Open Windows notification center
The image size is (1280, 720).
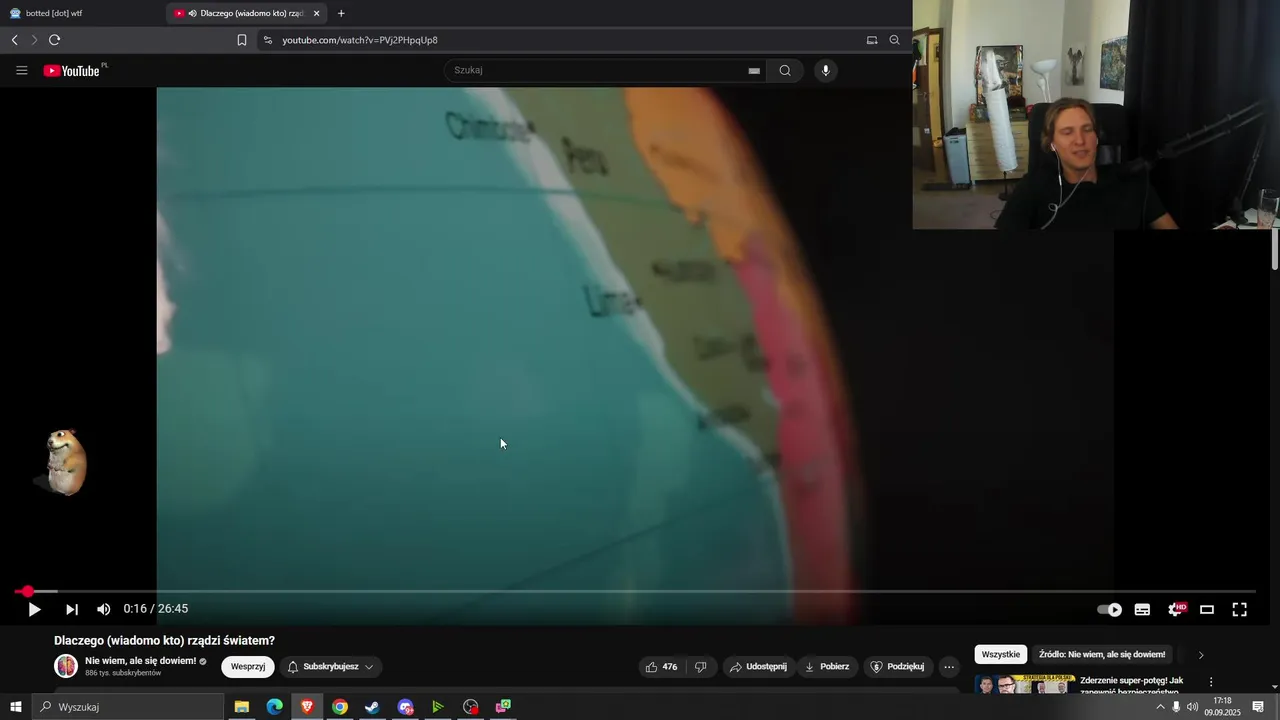[x=1258, y=707]
